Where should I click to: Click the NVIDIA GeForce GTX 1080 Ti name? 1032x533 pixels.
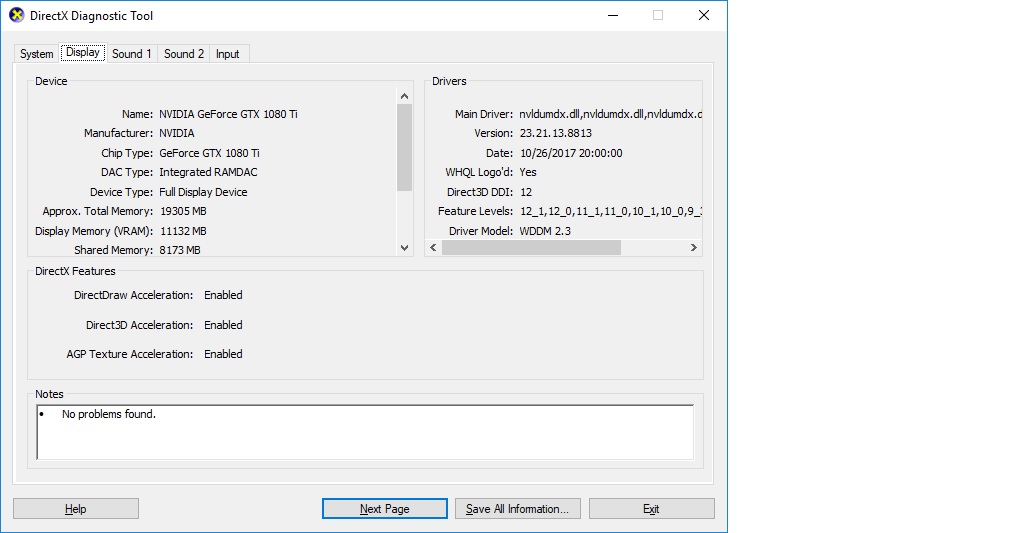pos(228,114)
